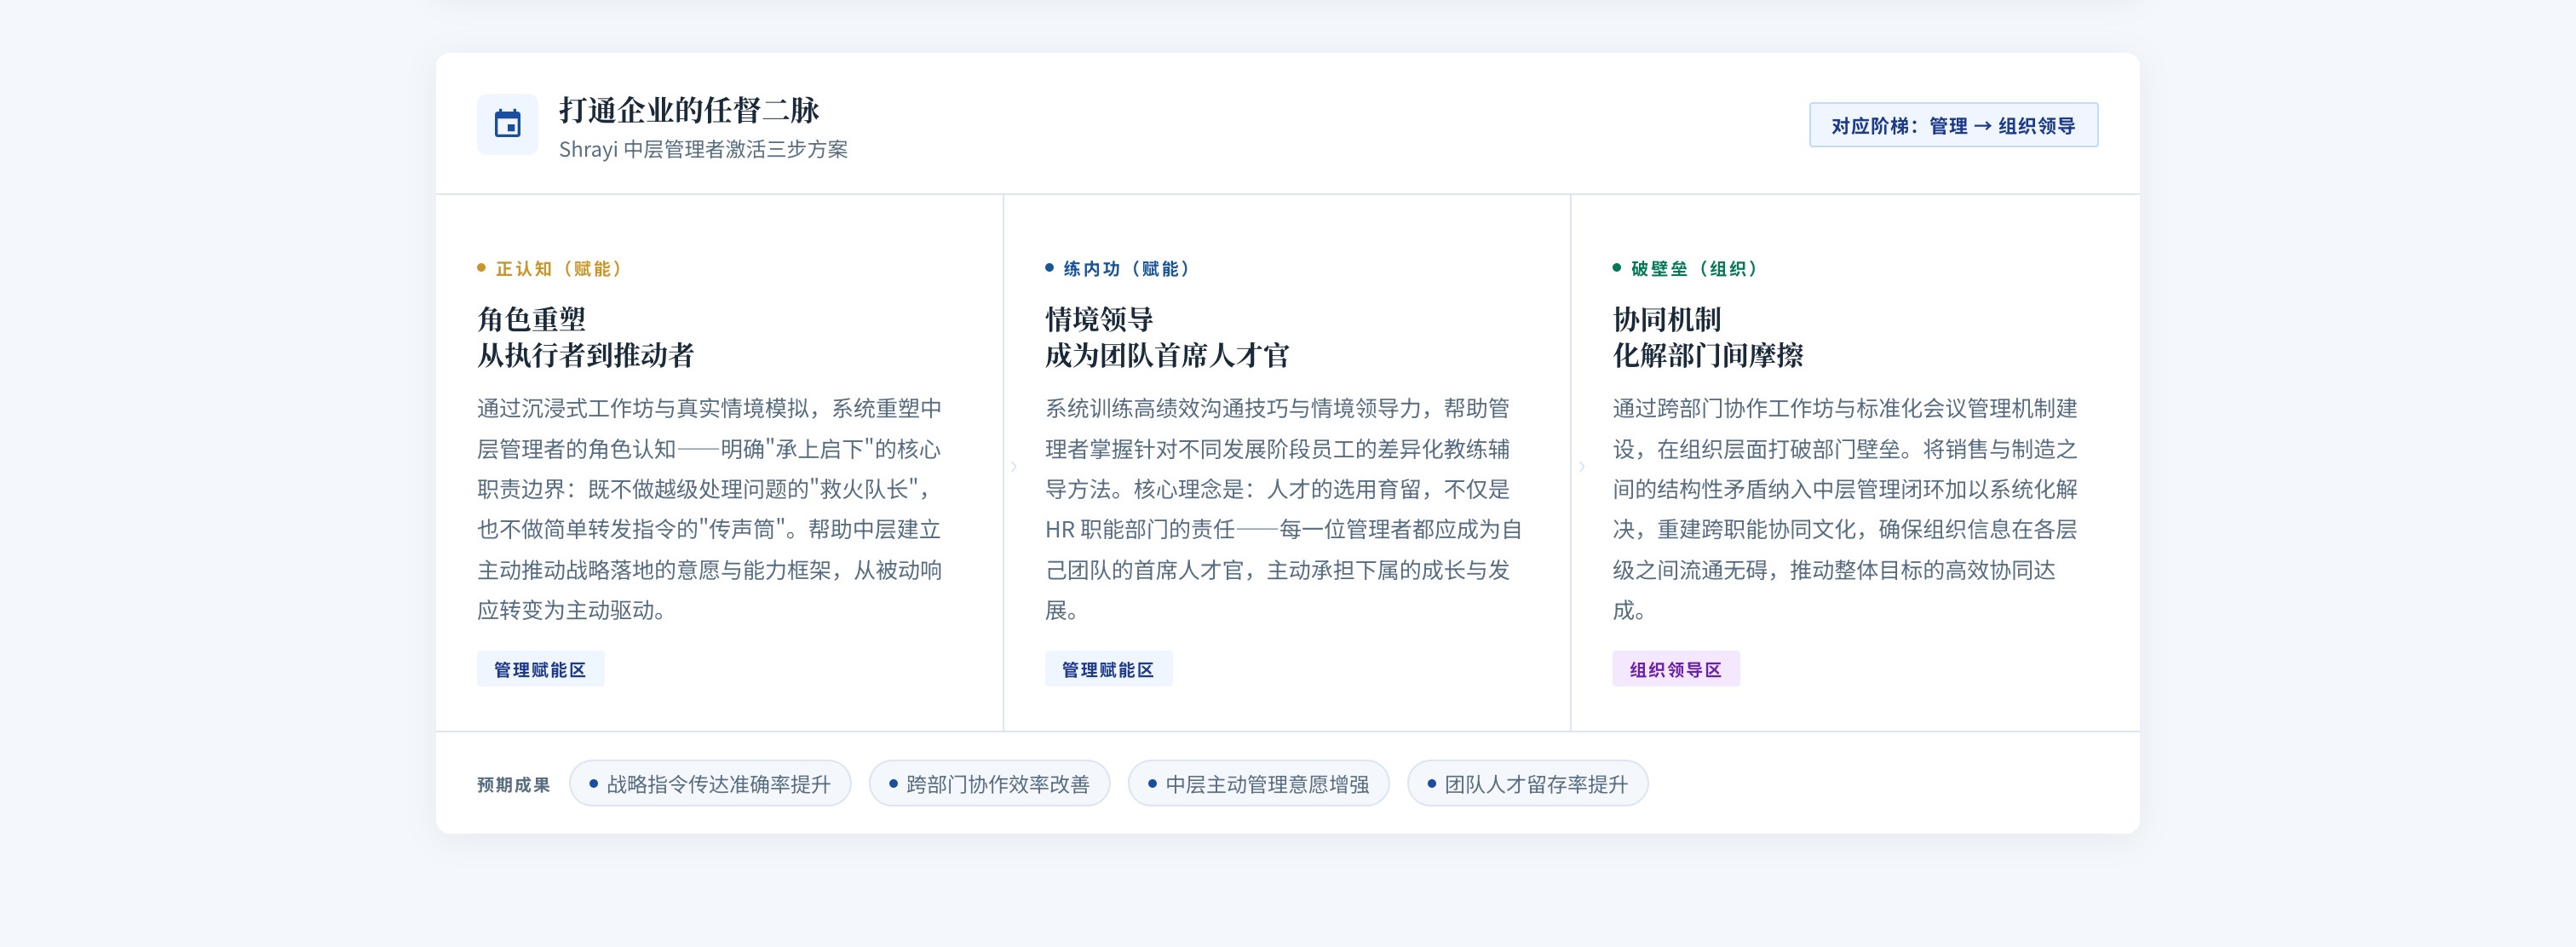Screen dimensions: 2576x947
Task: Select the 管理赋能区 tag under 角色重塑
Action: coord(540,669)
